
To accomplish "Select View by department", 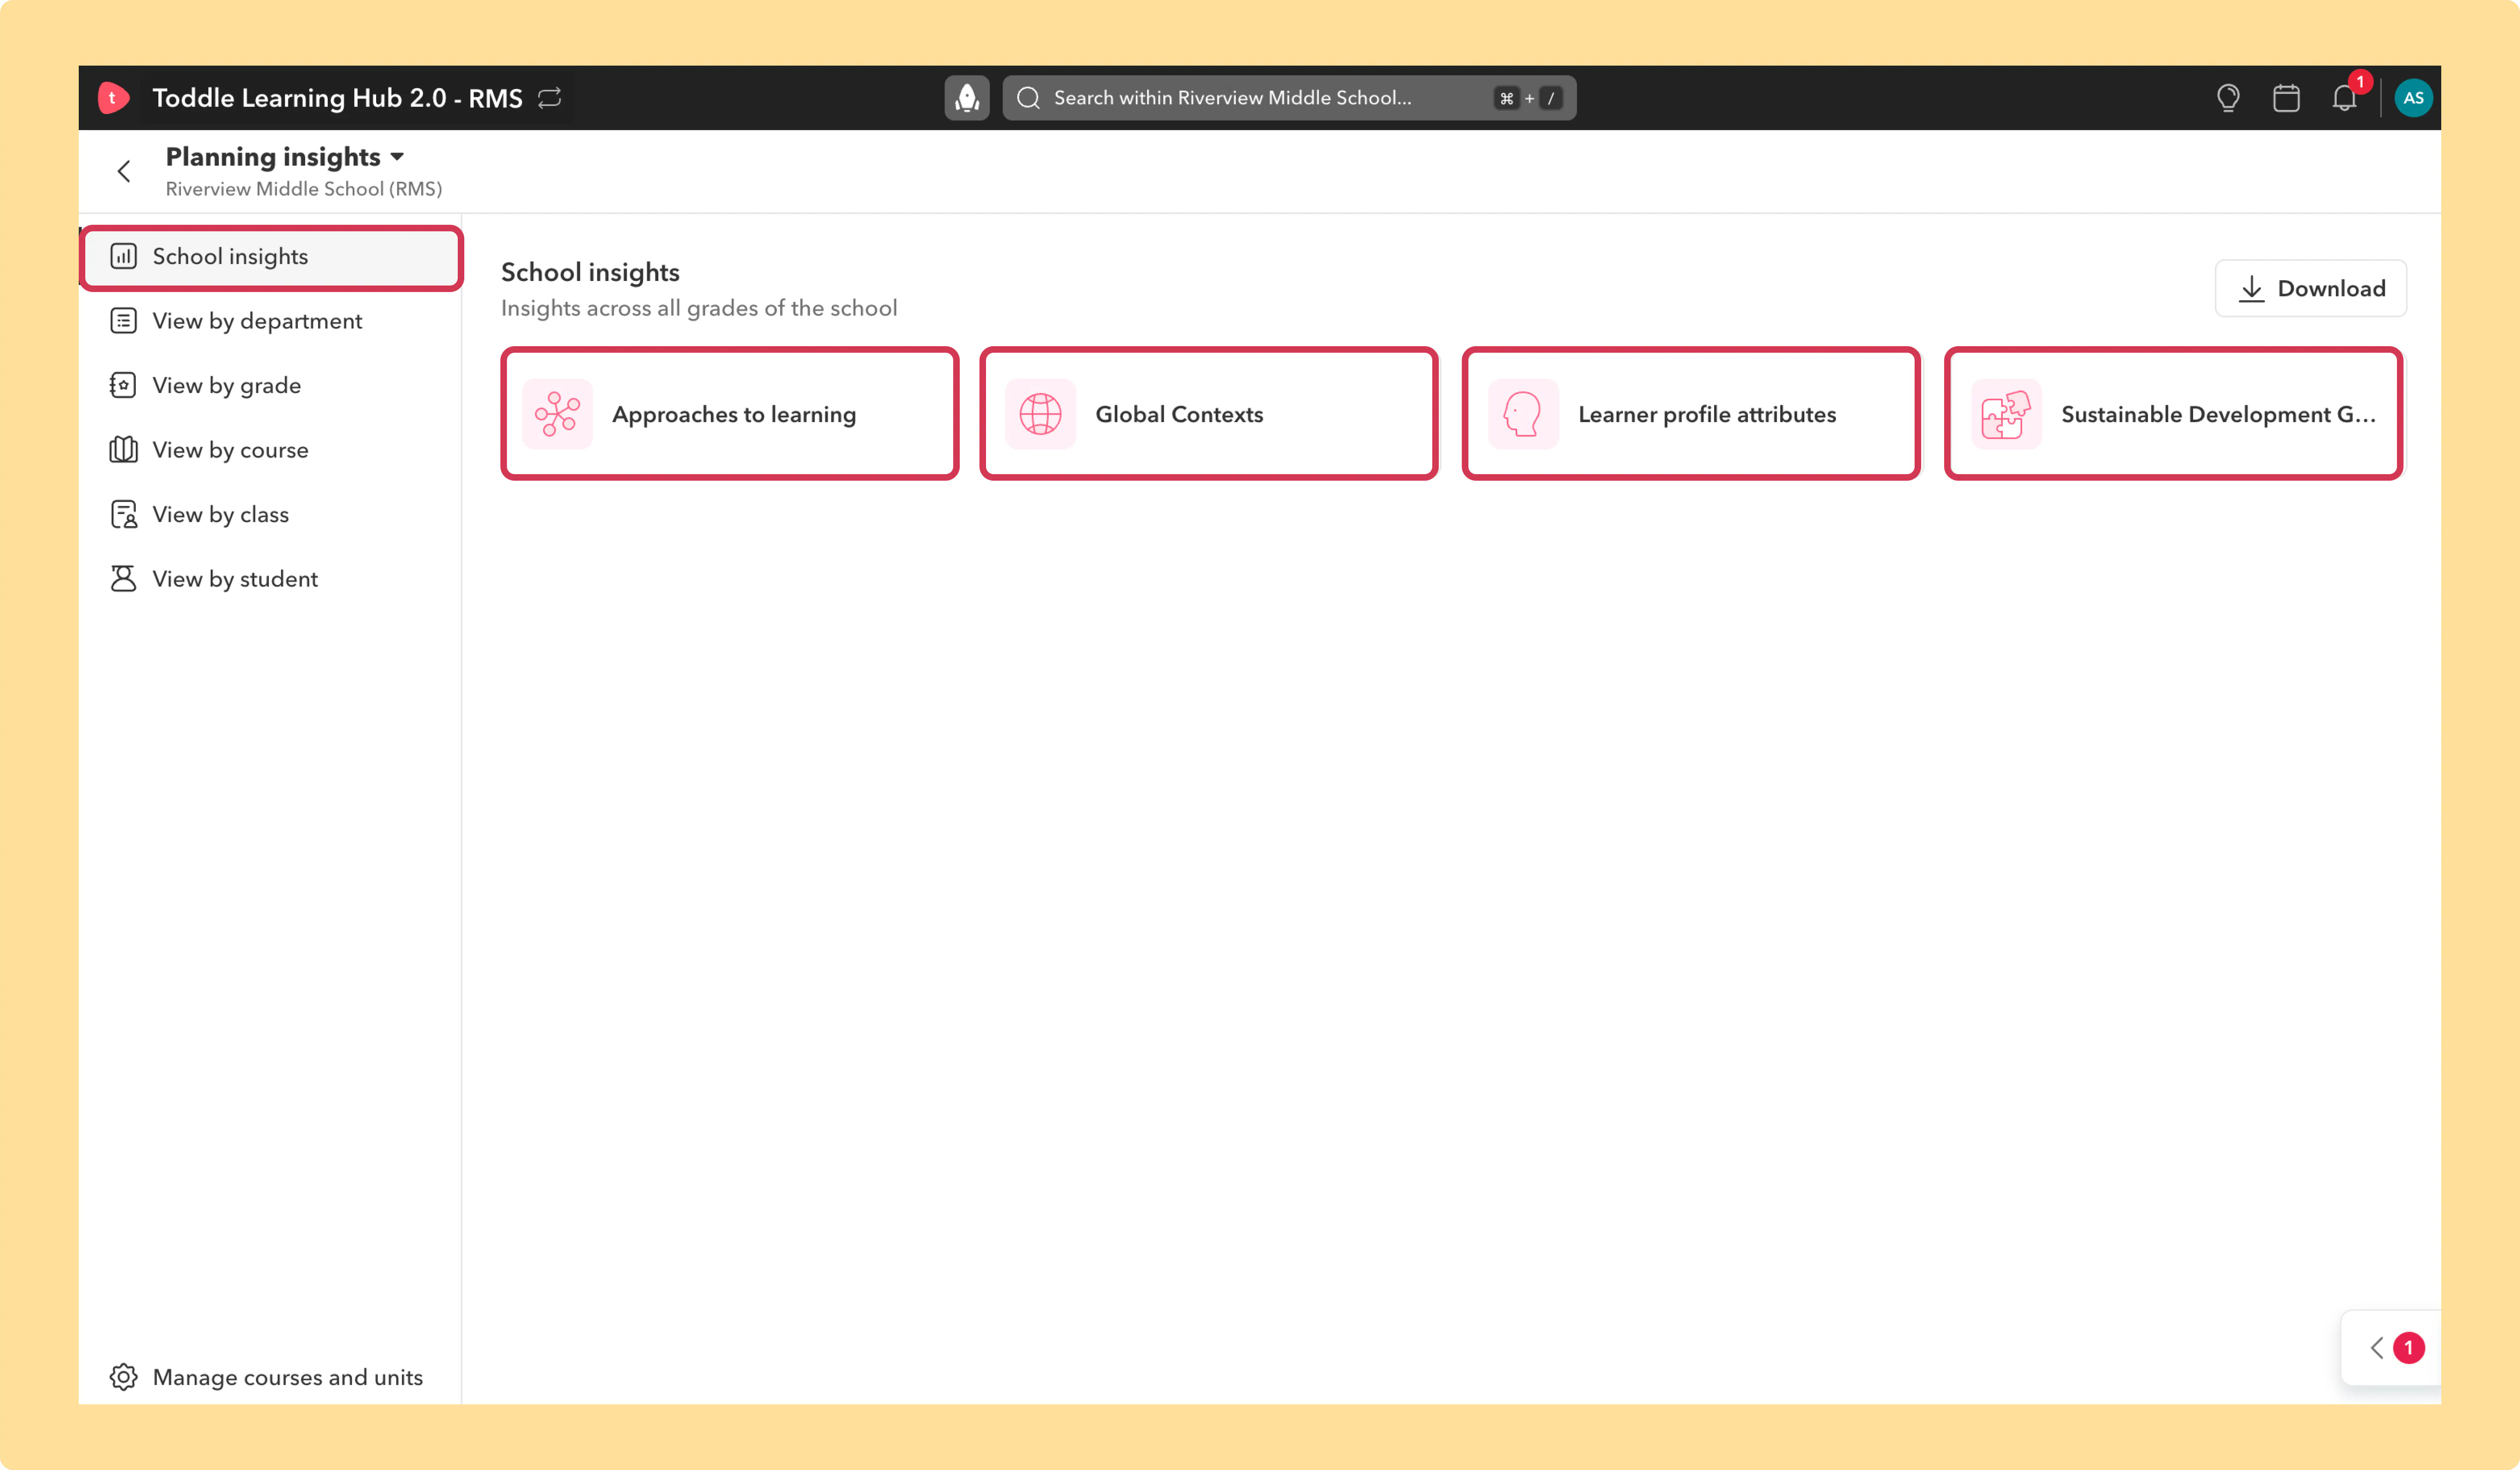I will tap(271, 321).
